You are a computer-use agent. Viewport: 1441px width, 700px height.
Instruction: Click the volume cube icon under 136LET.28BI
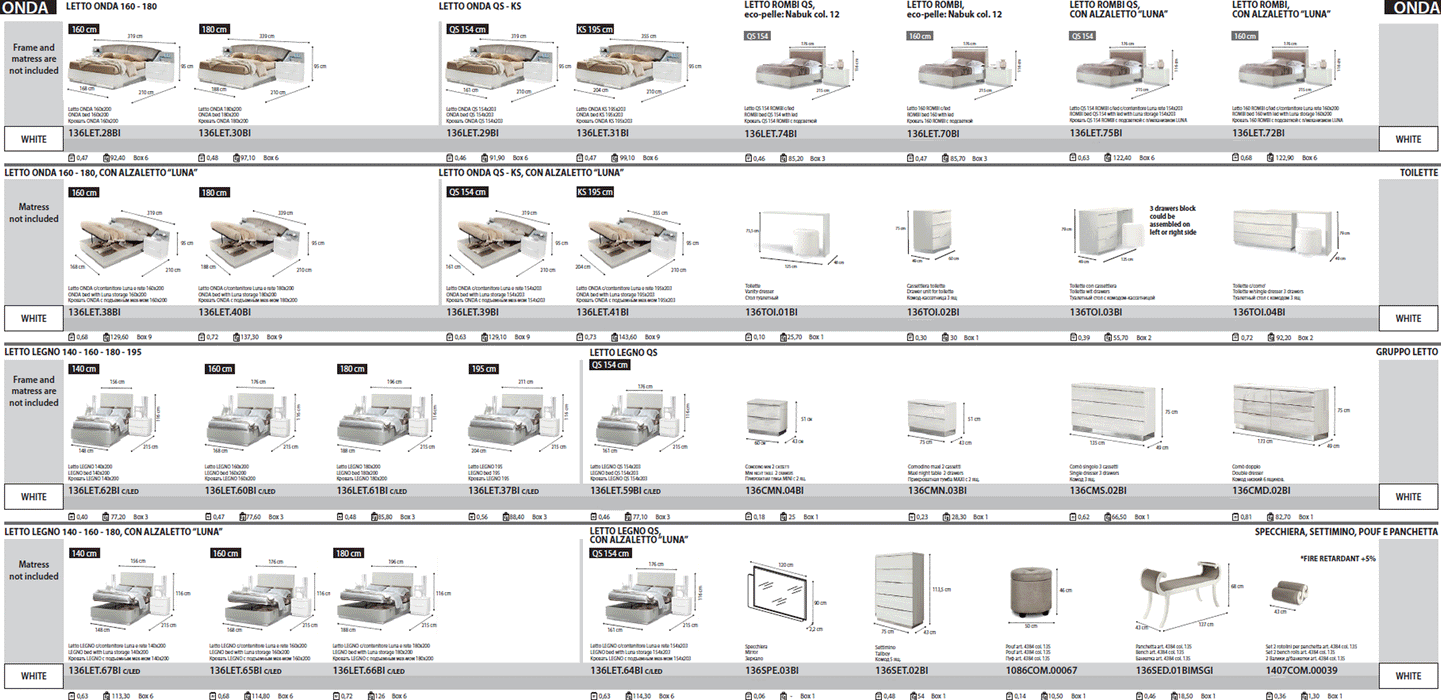70,157
